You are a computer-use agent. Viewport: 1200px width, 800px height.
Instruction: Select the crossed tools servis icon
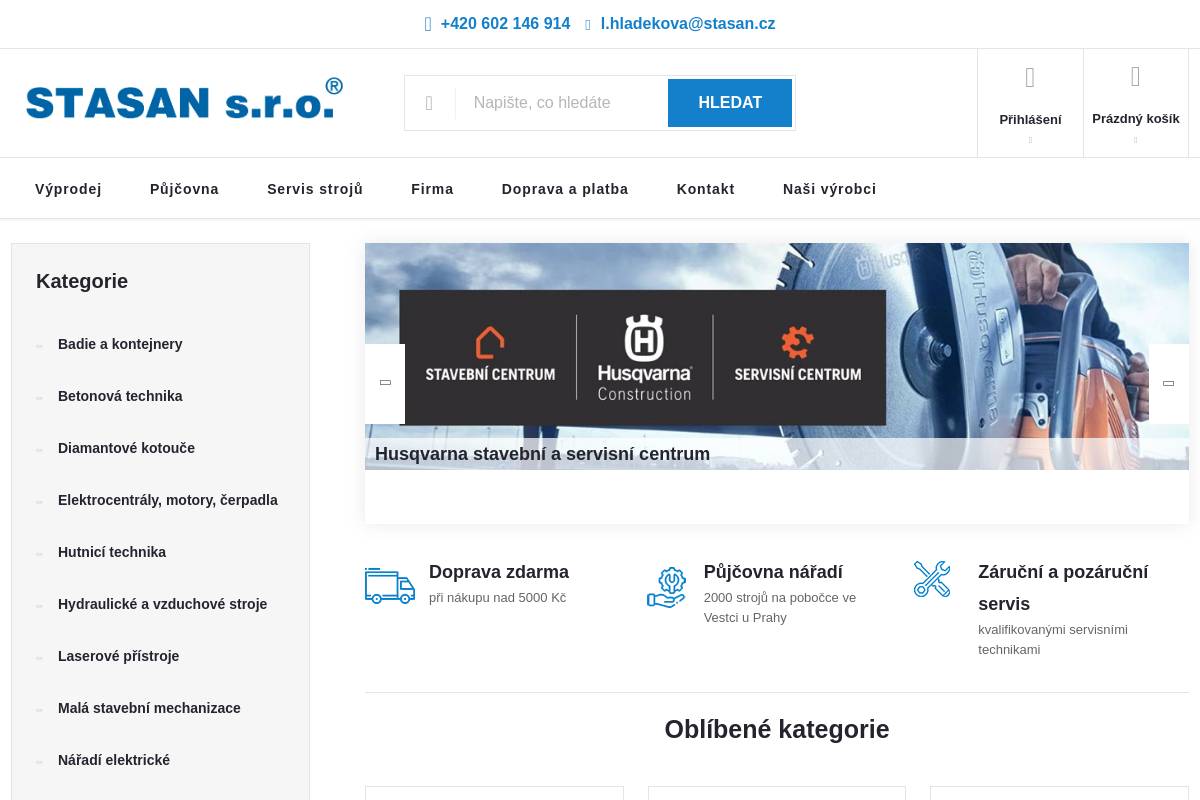point(932,578)
